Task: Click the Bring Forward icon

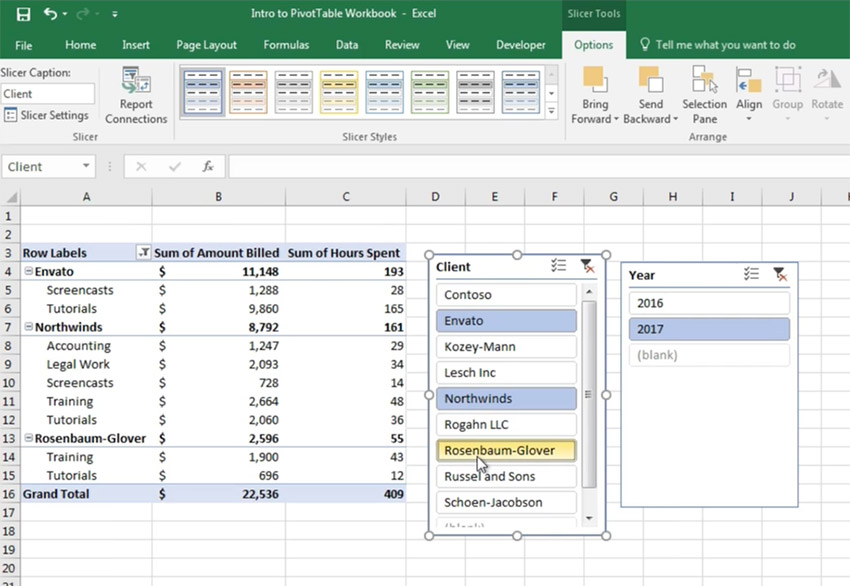Action: pos(594,81)
